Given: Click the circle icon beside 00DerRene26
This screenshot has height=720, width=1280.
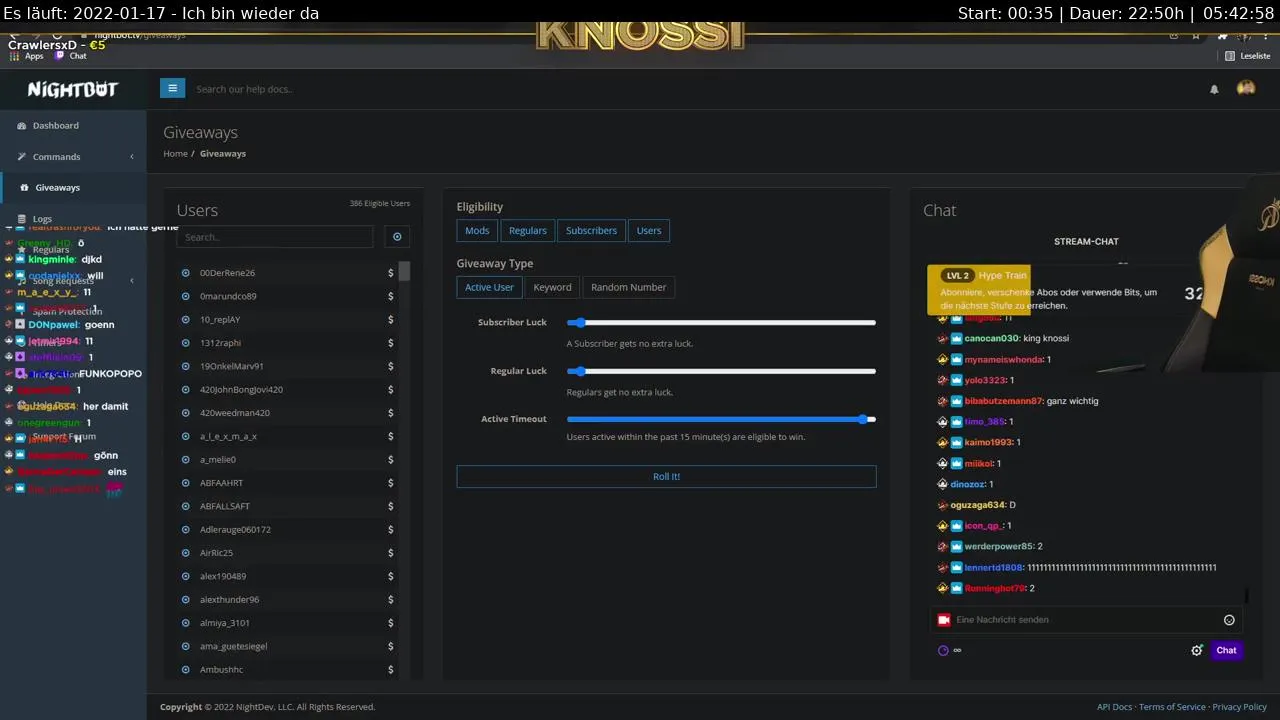Looking at the screenshot, I should pos(185,273).
